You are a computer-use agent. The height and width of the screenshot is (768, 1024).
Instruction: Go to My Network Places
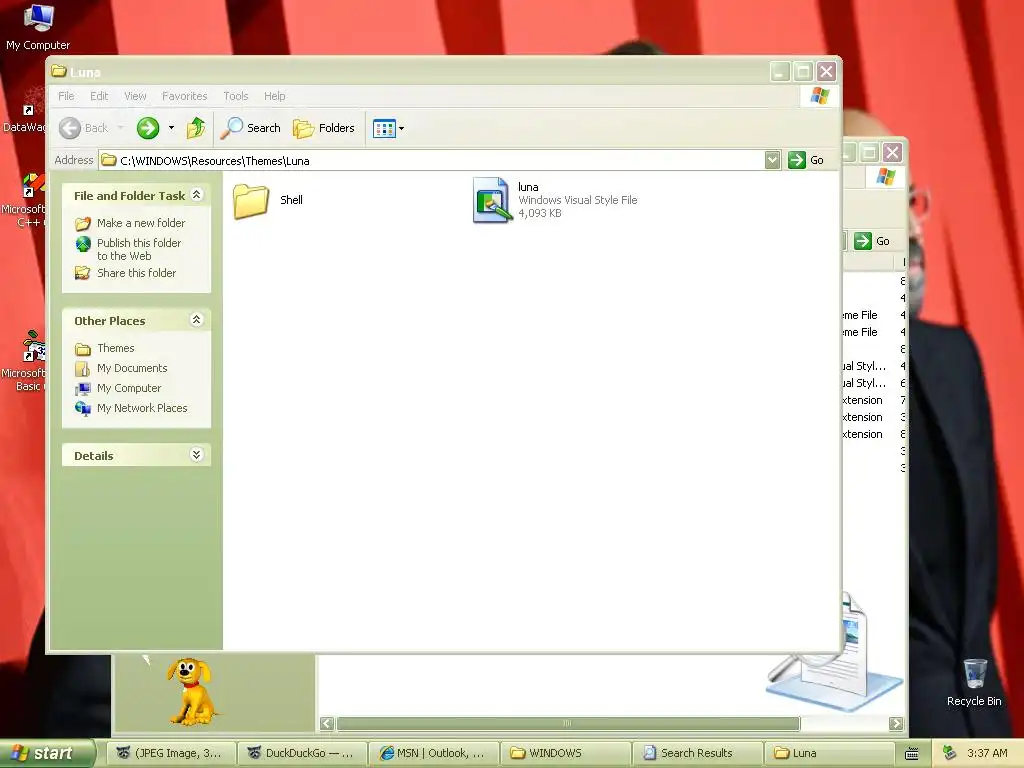click(x=142, y=408)
